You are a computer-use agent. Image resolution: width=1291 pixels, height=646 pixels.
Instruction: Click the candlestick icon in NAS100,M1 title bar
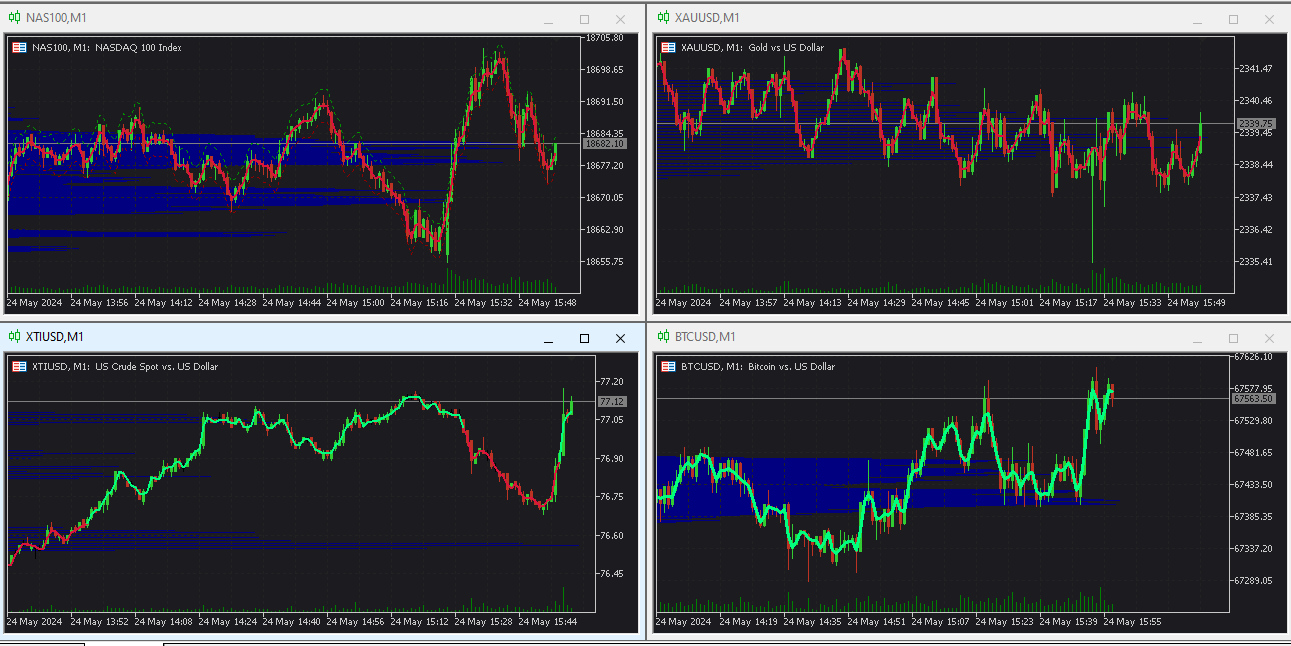tap(15, 18)
